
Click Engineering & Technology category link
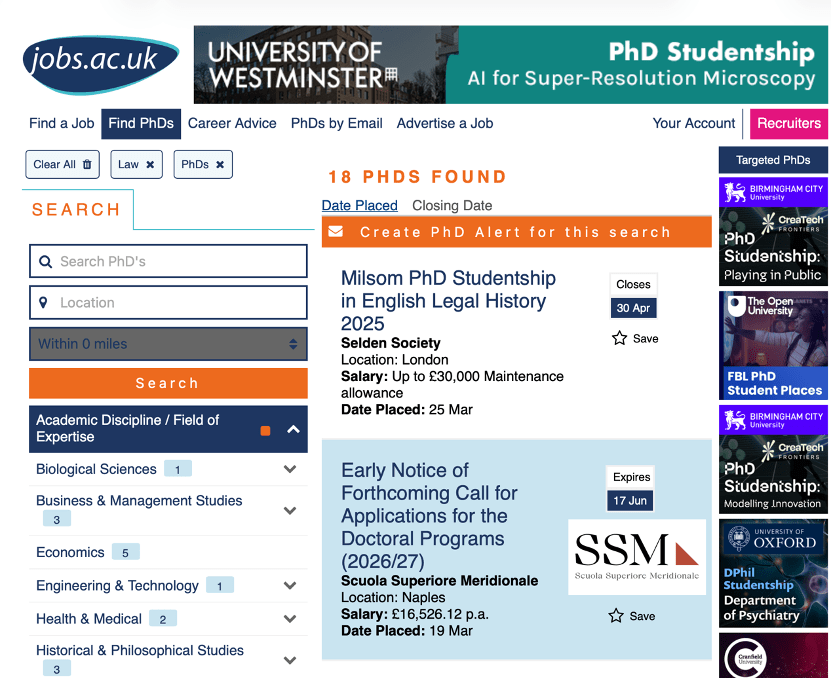(x=117, y=586)
